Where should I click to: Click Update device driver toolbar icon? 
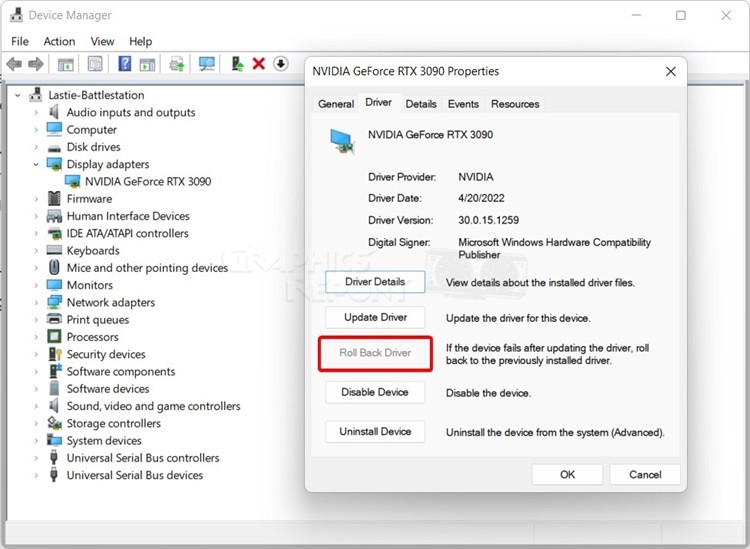point(177,64)
